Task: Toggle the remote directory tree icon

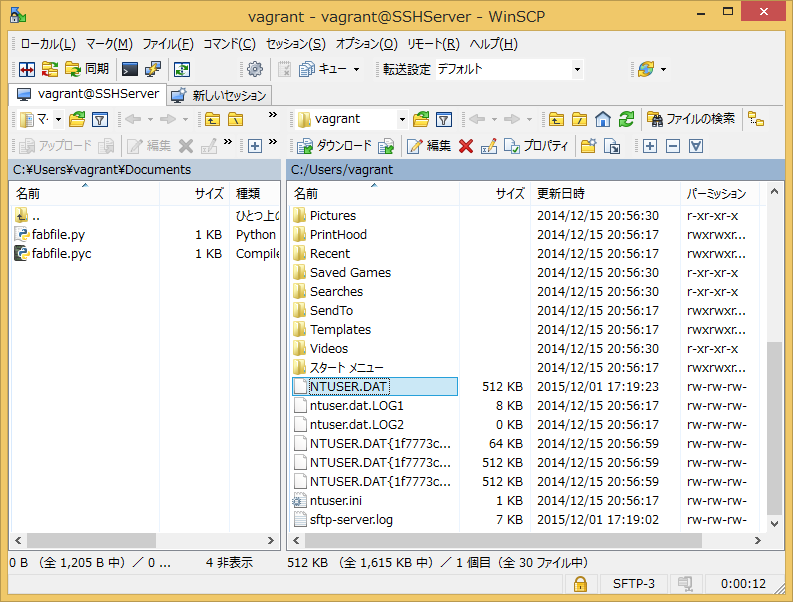Action: tap(756, 119)
